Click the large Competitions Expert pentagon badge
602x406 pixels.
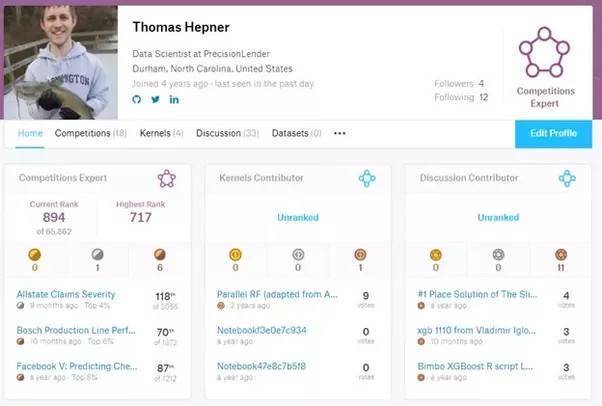544,52
